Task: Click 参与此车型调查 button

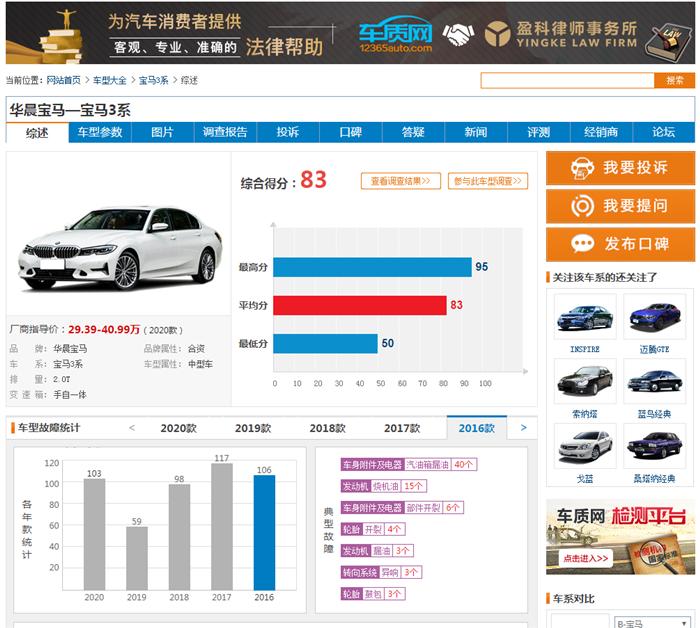Action: [488, 181]
